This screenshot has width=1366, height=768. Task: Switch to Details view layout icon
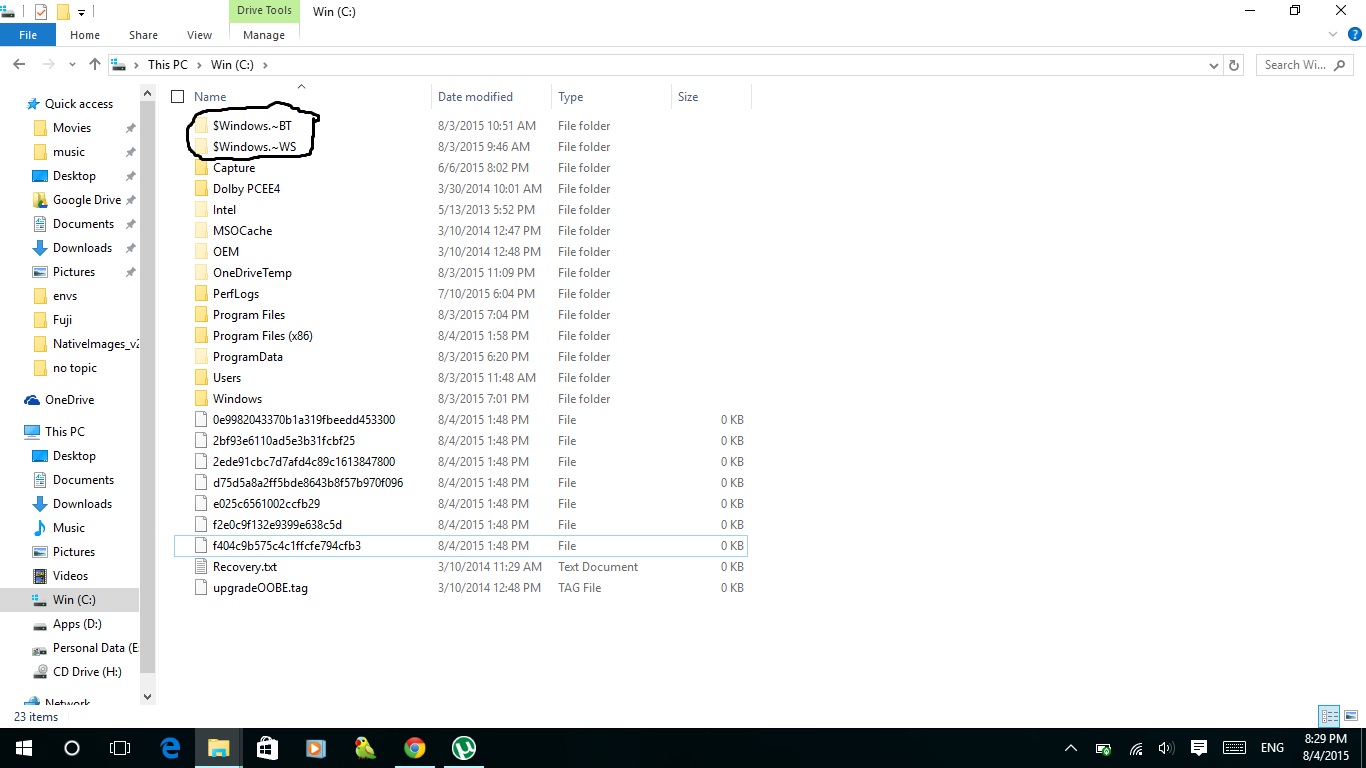point(1329,716)
